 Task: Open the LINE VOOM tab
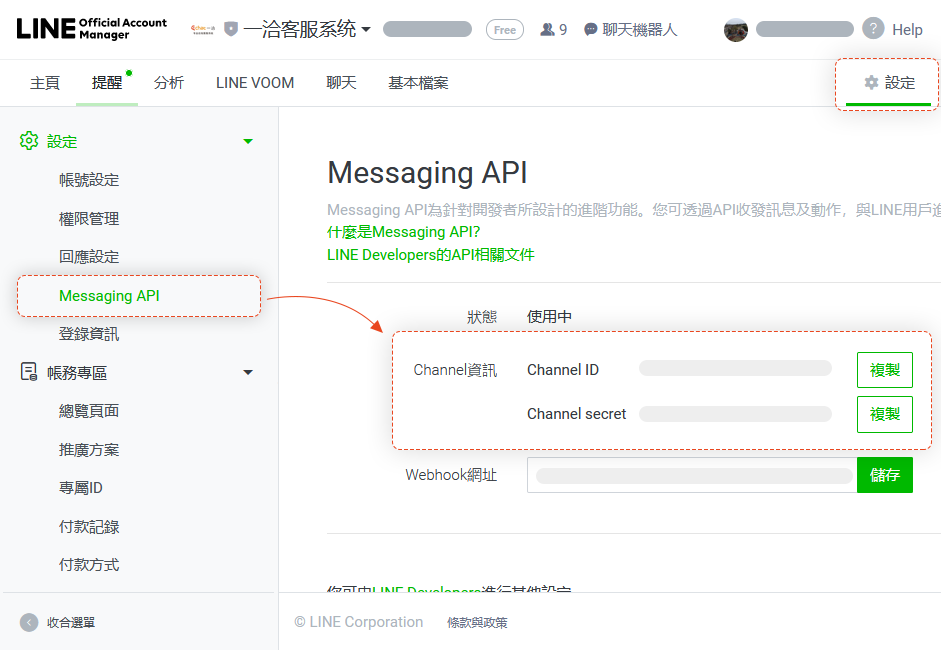pos(255,83)
